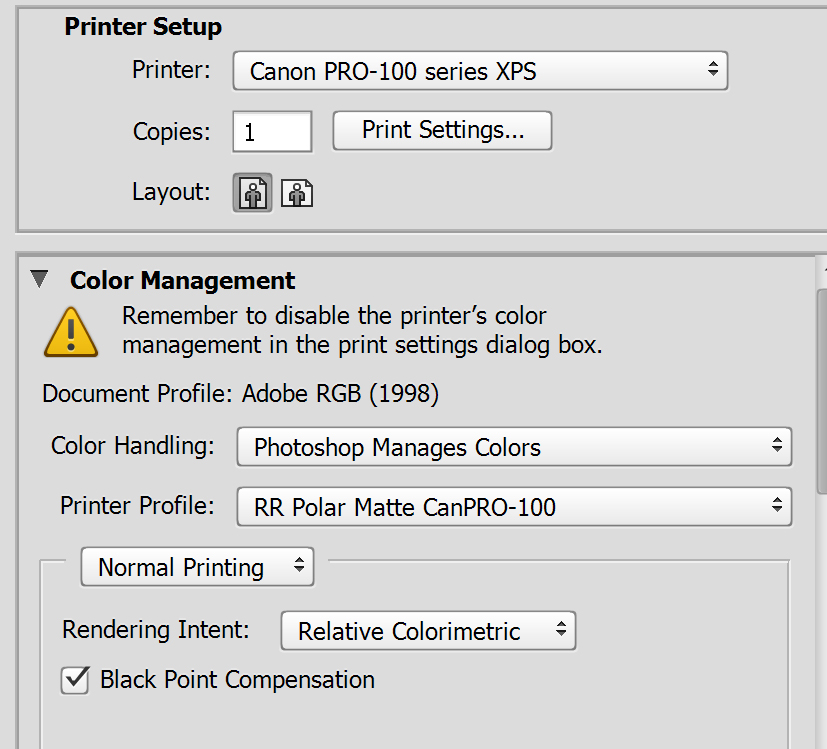827x749 pixels.
Task: Select landscape layout orientation icon
Action: coord(297,192)
